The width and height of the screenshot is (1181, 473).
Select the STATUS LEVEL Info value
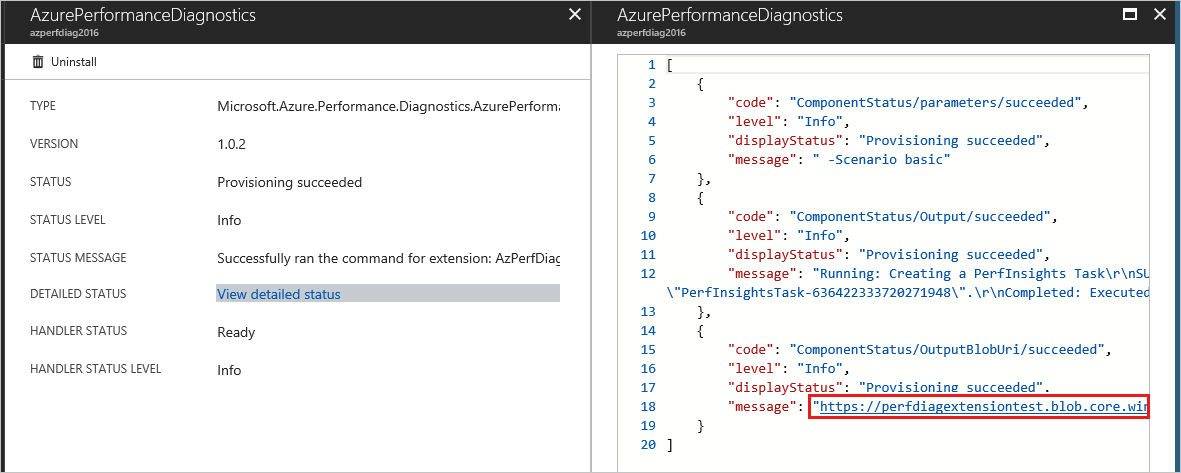229,221
